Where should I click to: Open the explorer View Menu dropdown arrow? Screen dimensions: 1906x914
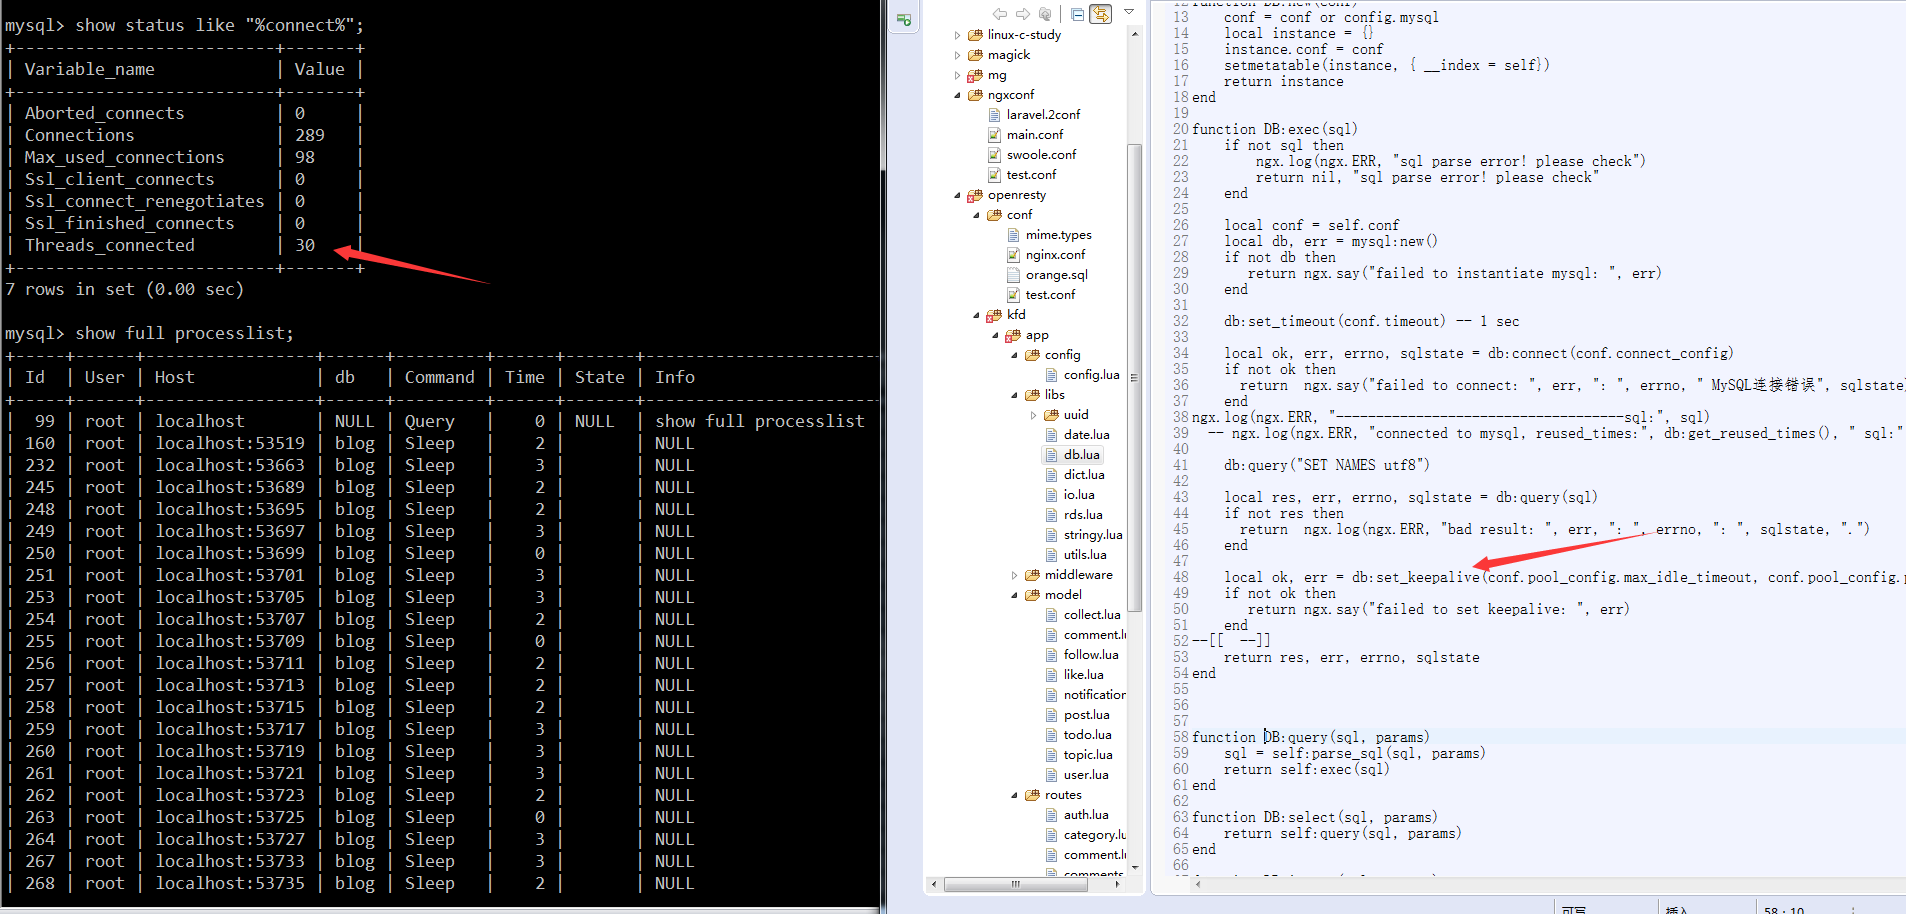tap(1129, 13)
